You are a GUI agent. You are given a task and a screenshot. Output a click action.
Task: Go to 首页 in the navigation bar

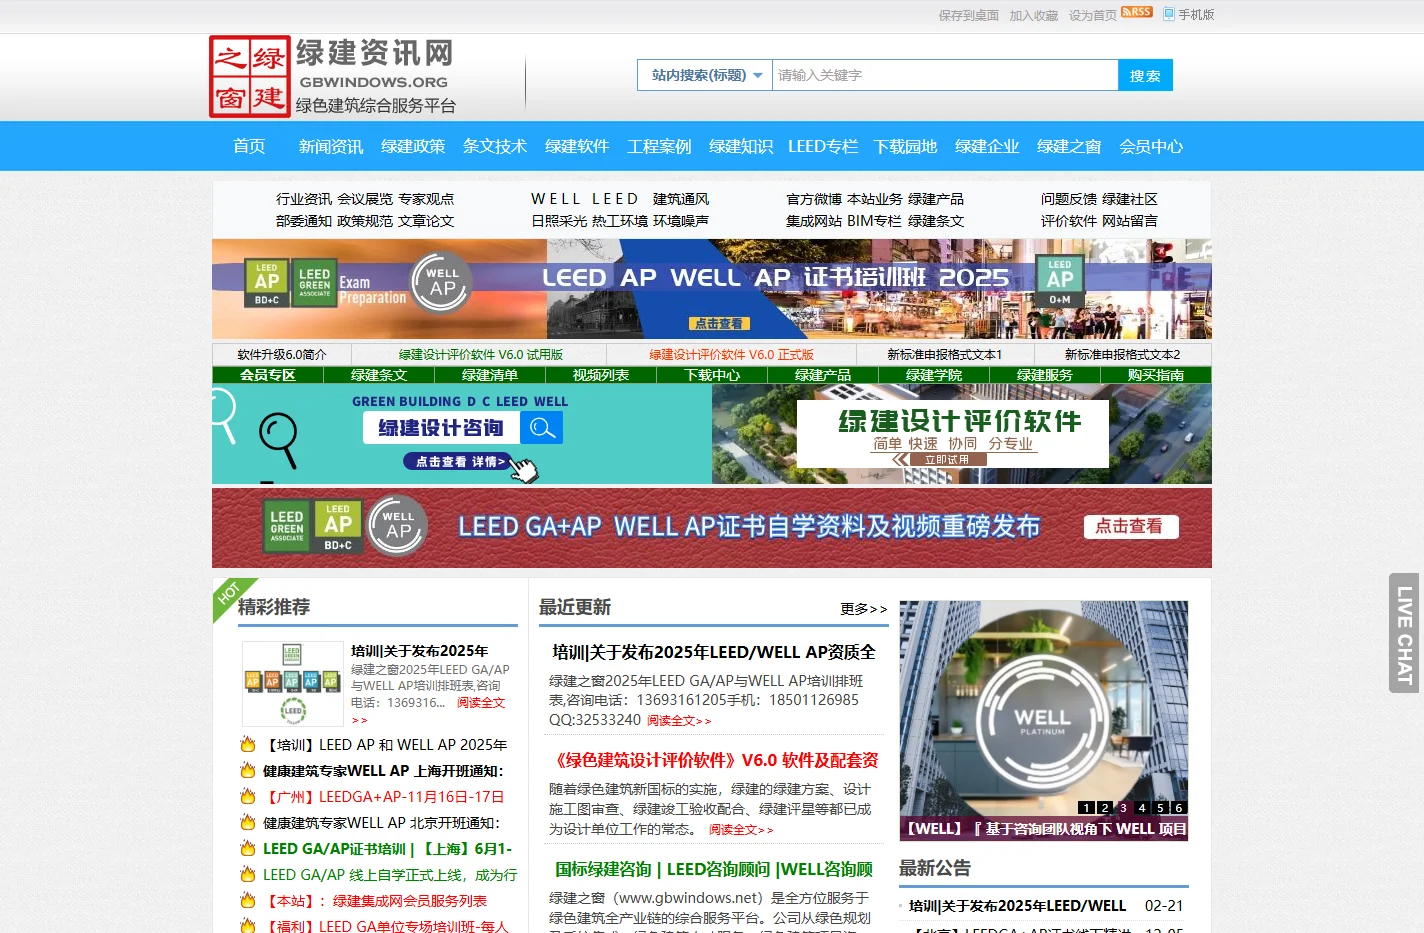[249, 146]
